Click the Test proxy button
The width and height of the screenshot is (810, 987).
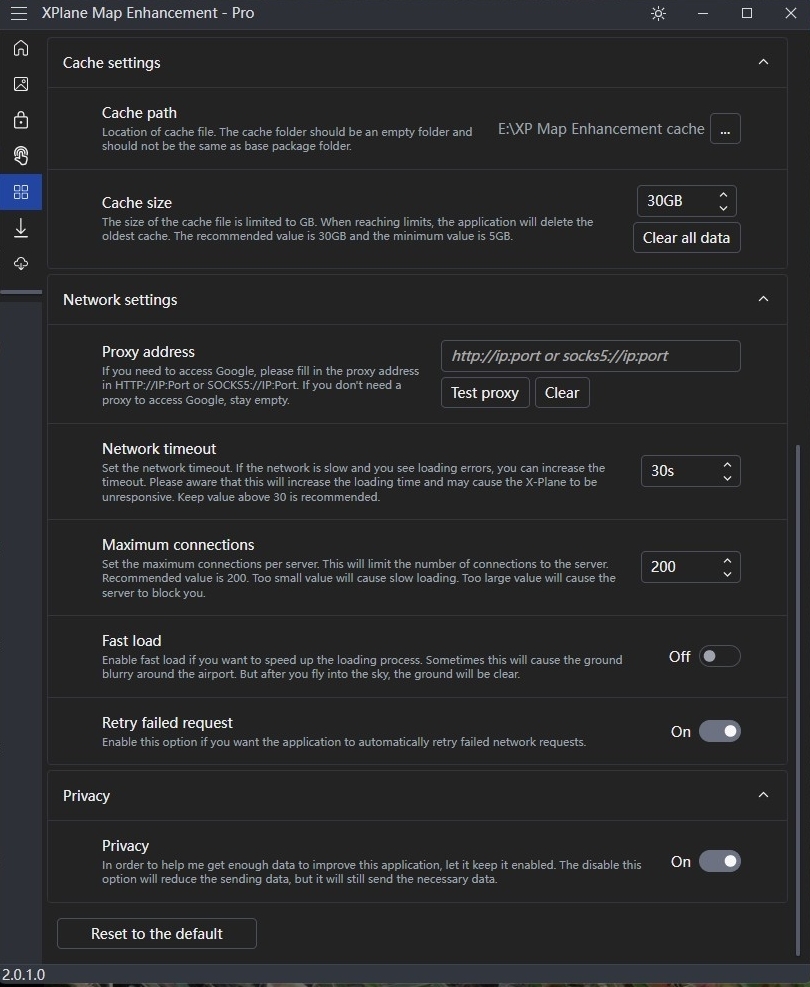(485, 392)
